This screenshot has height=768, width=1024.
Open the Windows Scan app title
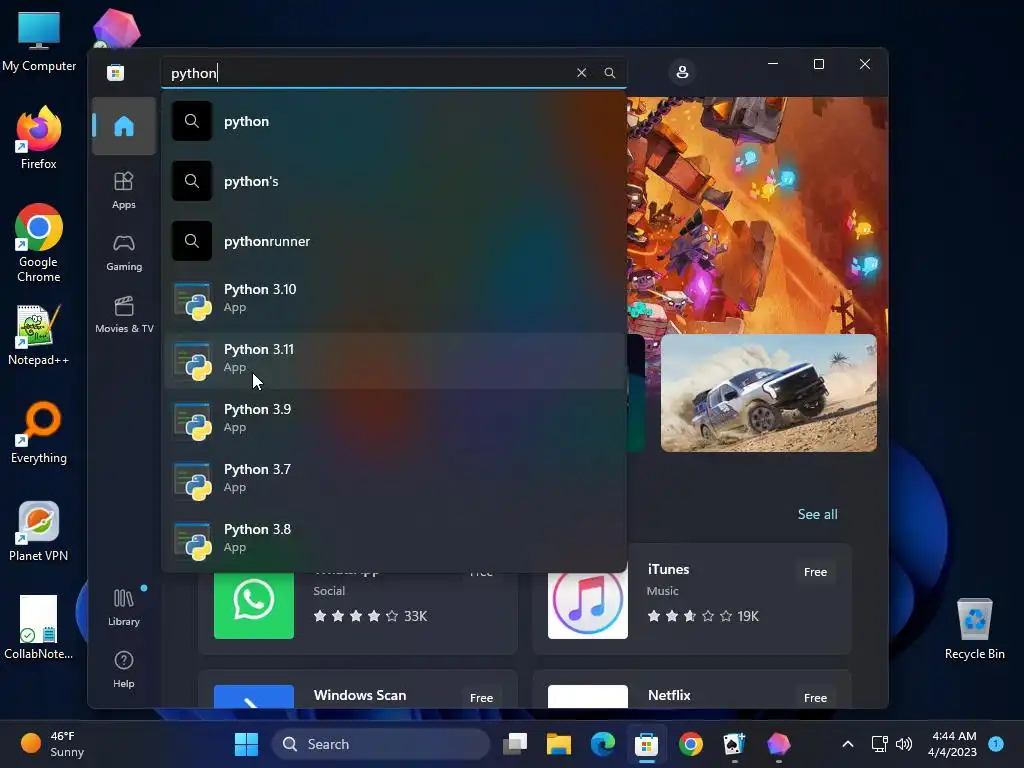point(360,695)
